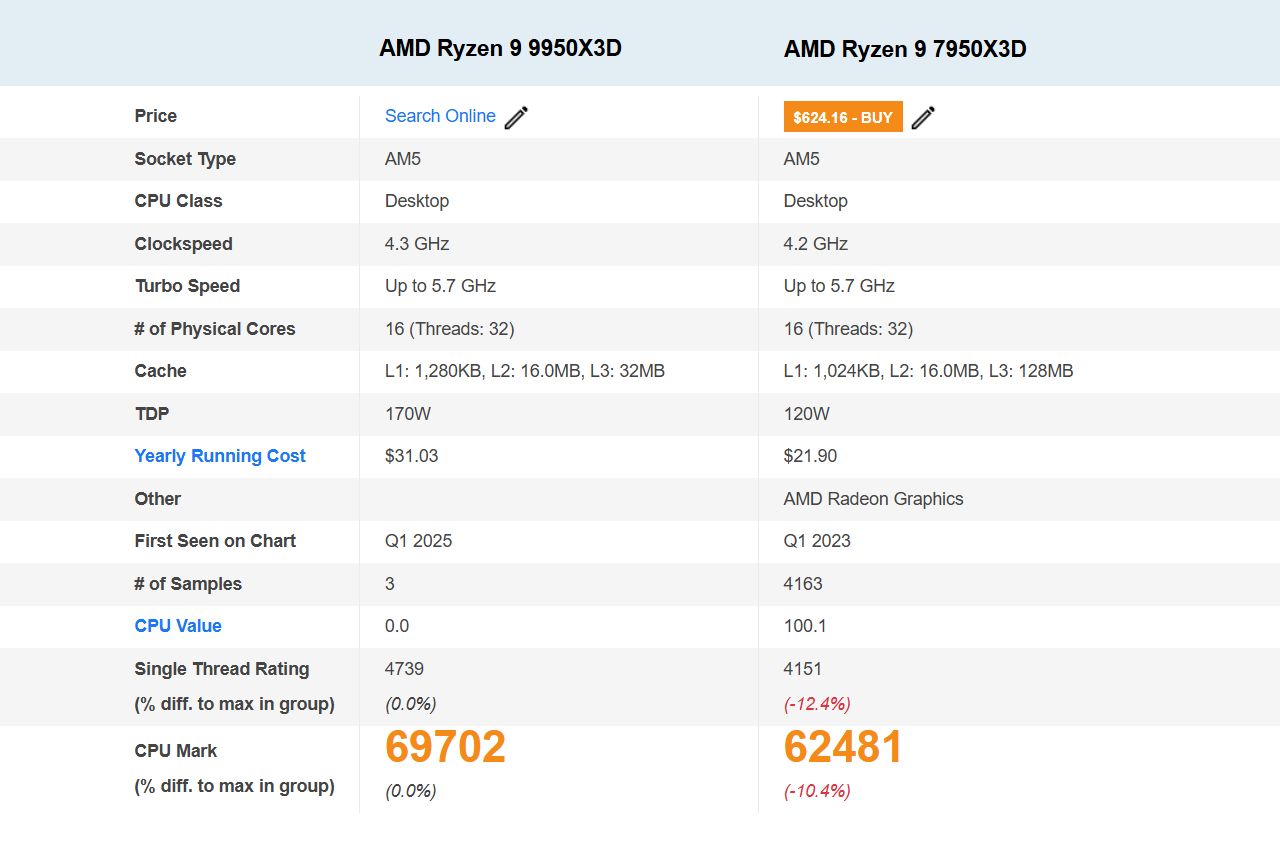Screen dimensions: 1280x854
Task: Click the (-10.4%) CPU Mark difference
Action: [817, 791]
